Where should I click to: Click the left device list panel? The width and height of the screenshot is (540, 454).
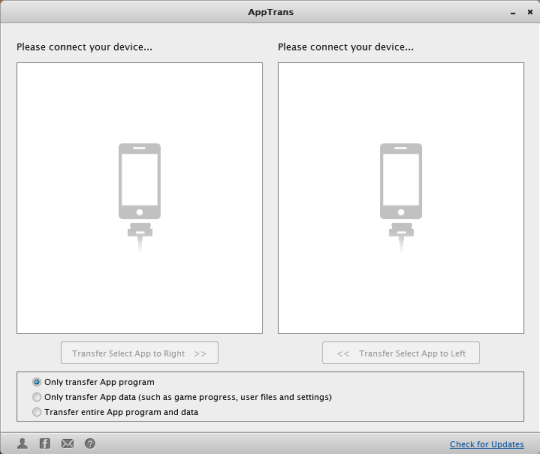tap(139, 198)
